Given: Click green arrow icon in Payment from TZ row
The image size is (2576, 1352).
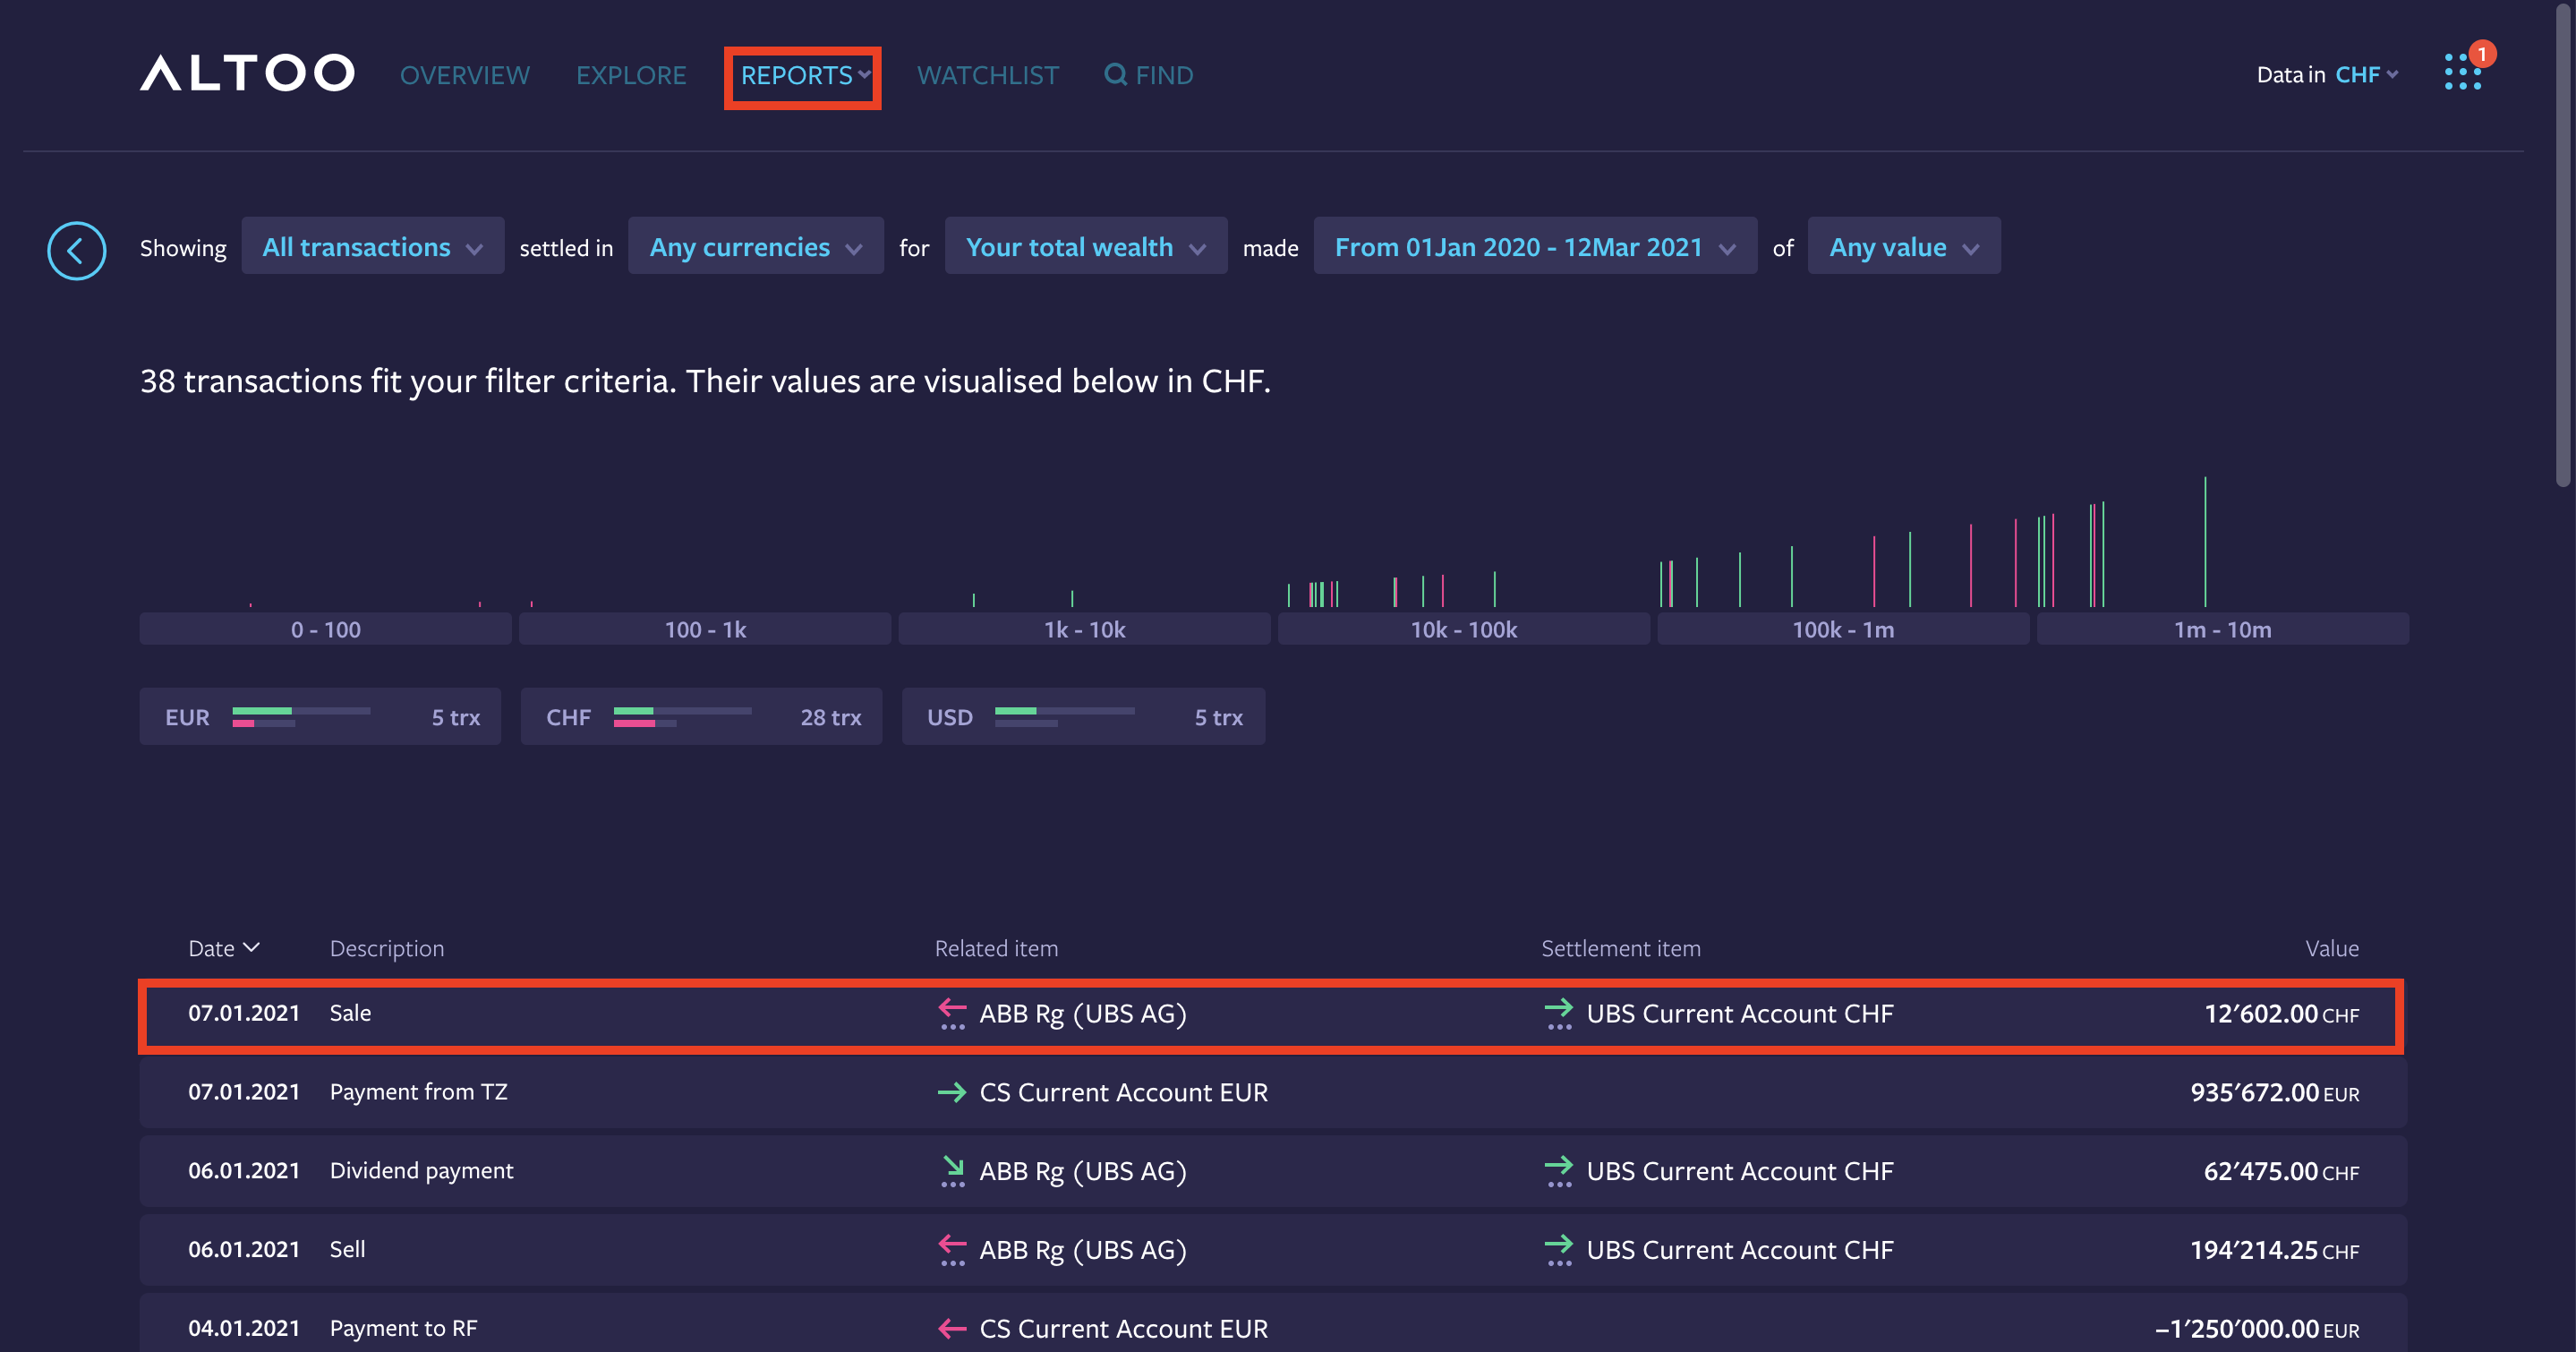Looking at the screenshot, I should tap(952, 1092).
